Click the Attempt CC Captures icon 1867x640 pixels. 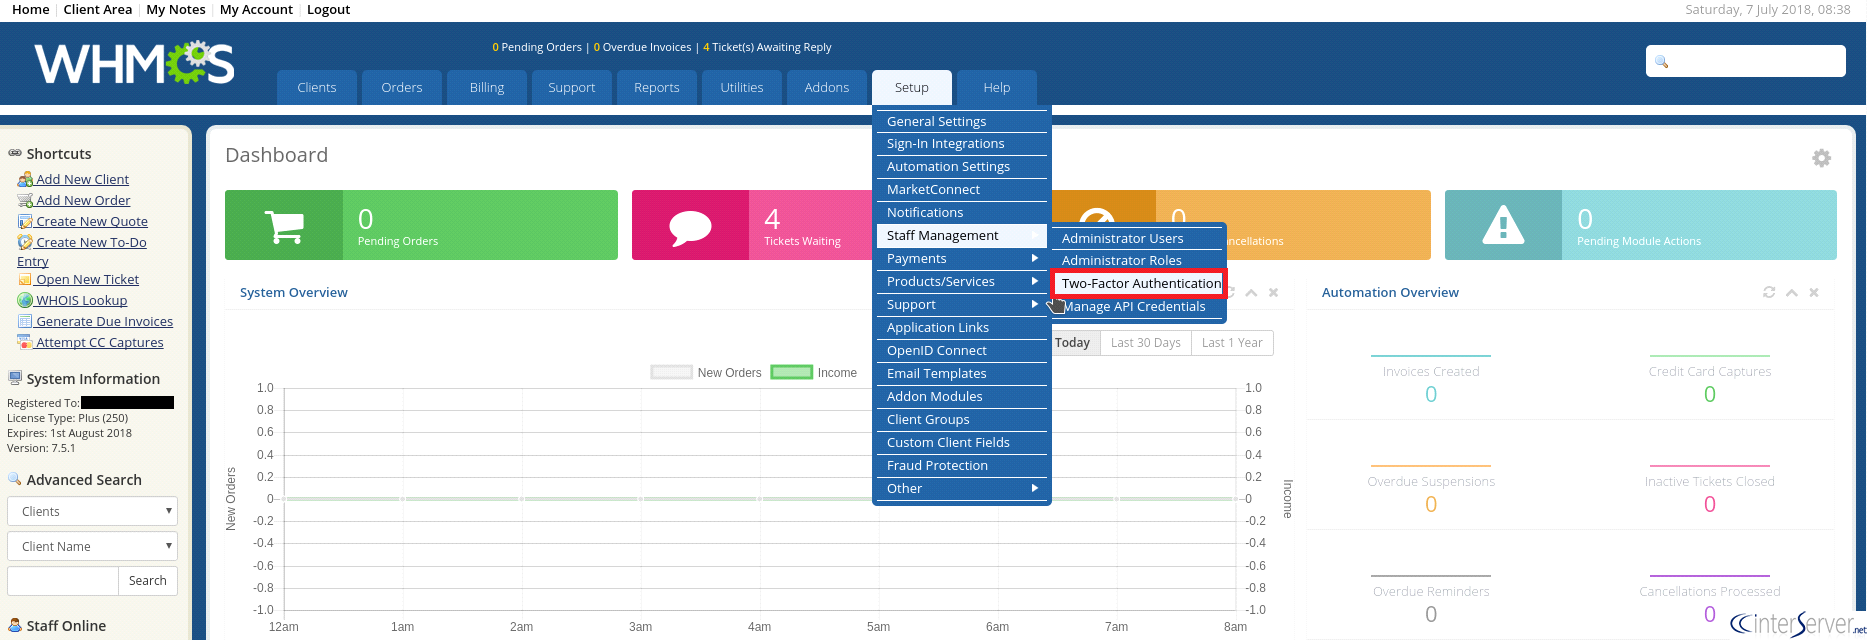point(25,343)
